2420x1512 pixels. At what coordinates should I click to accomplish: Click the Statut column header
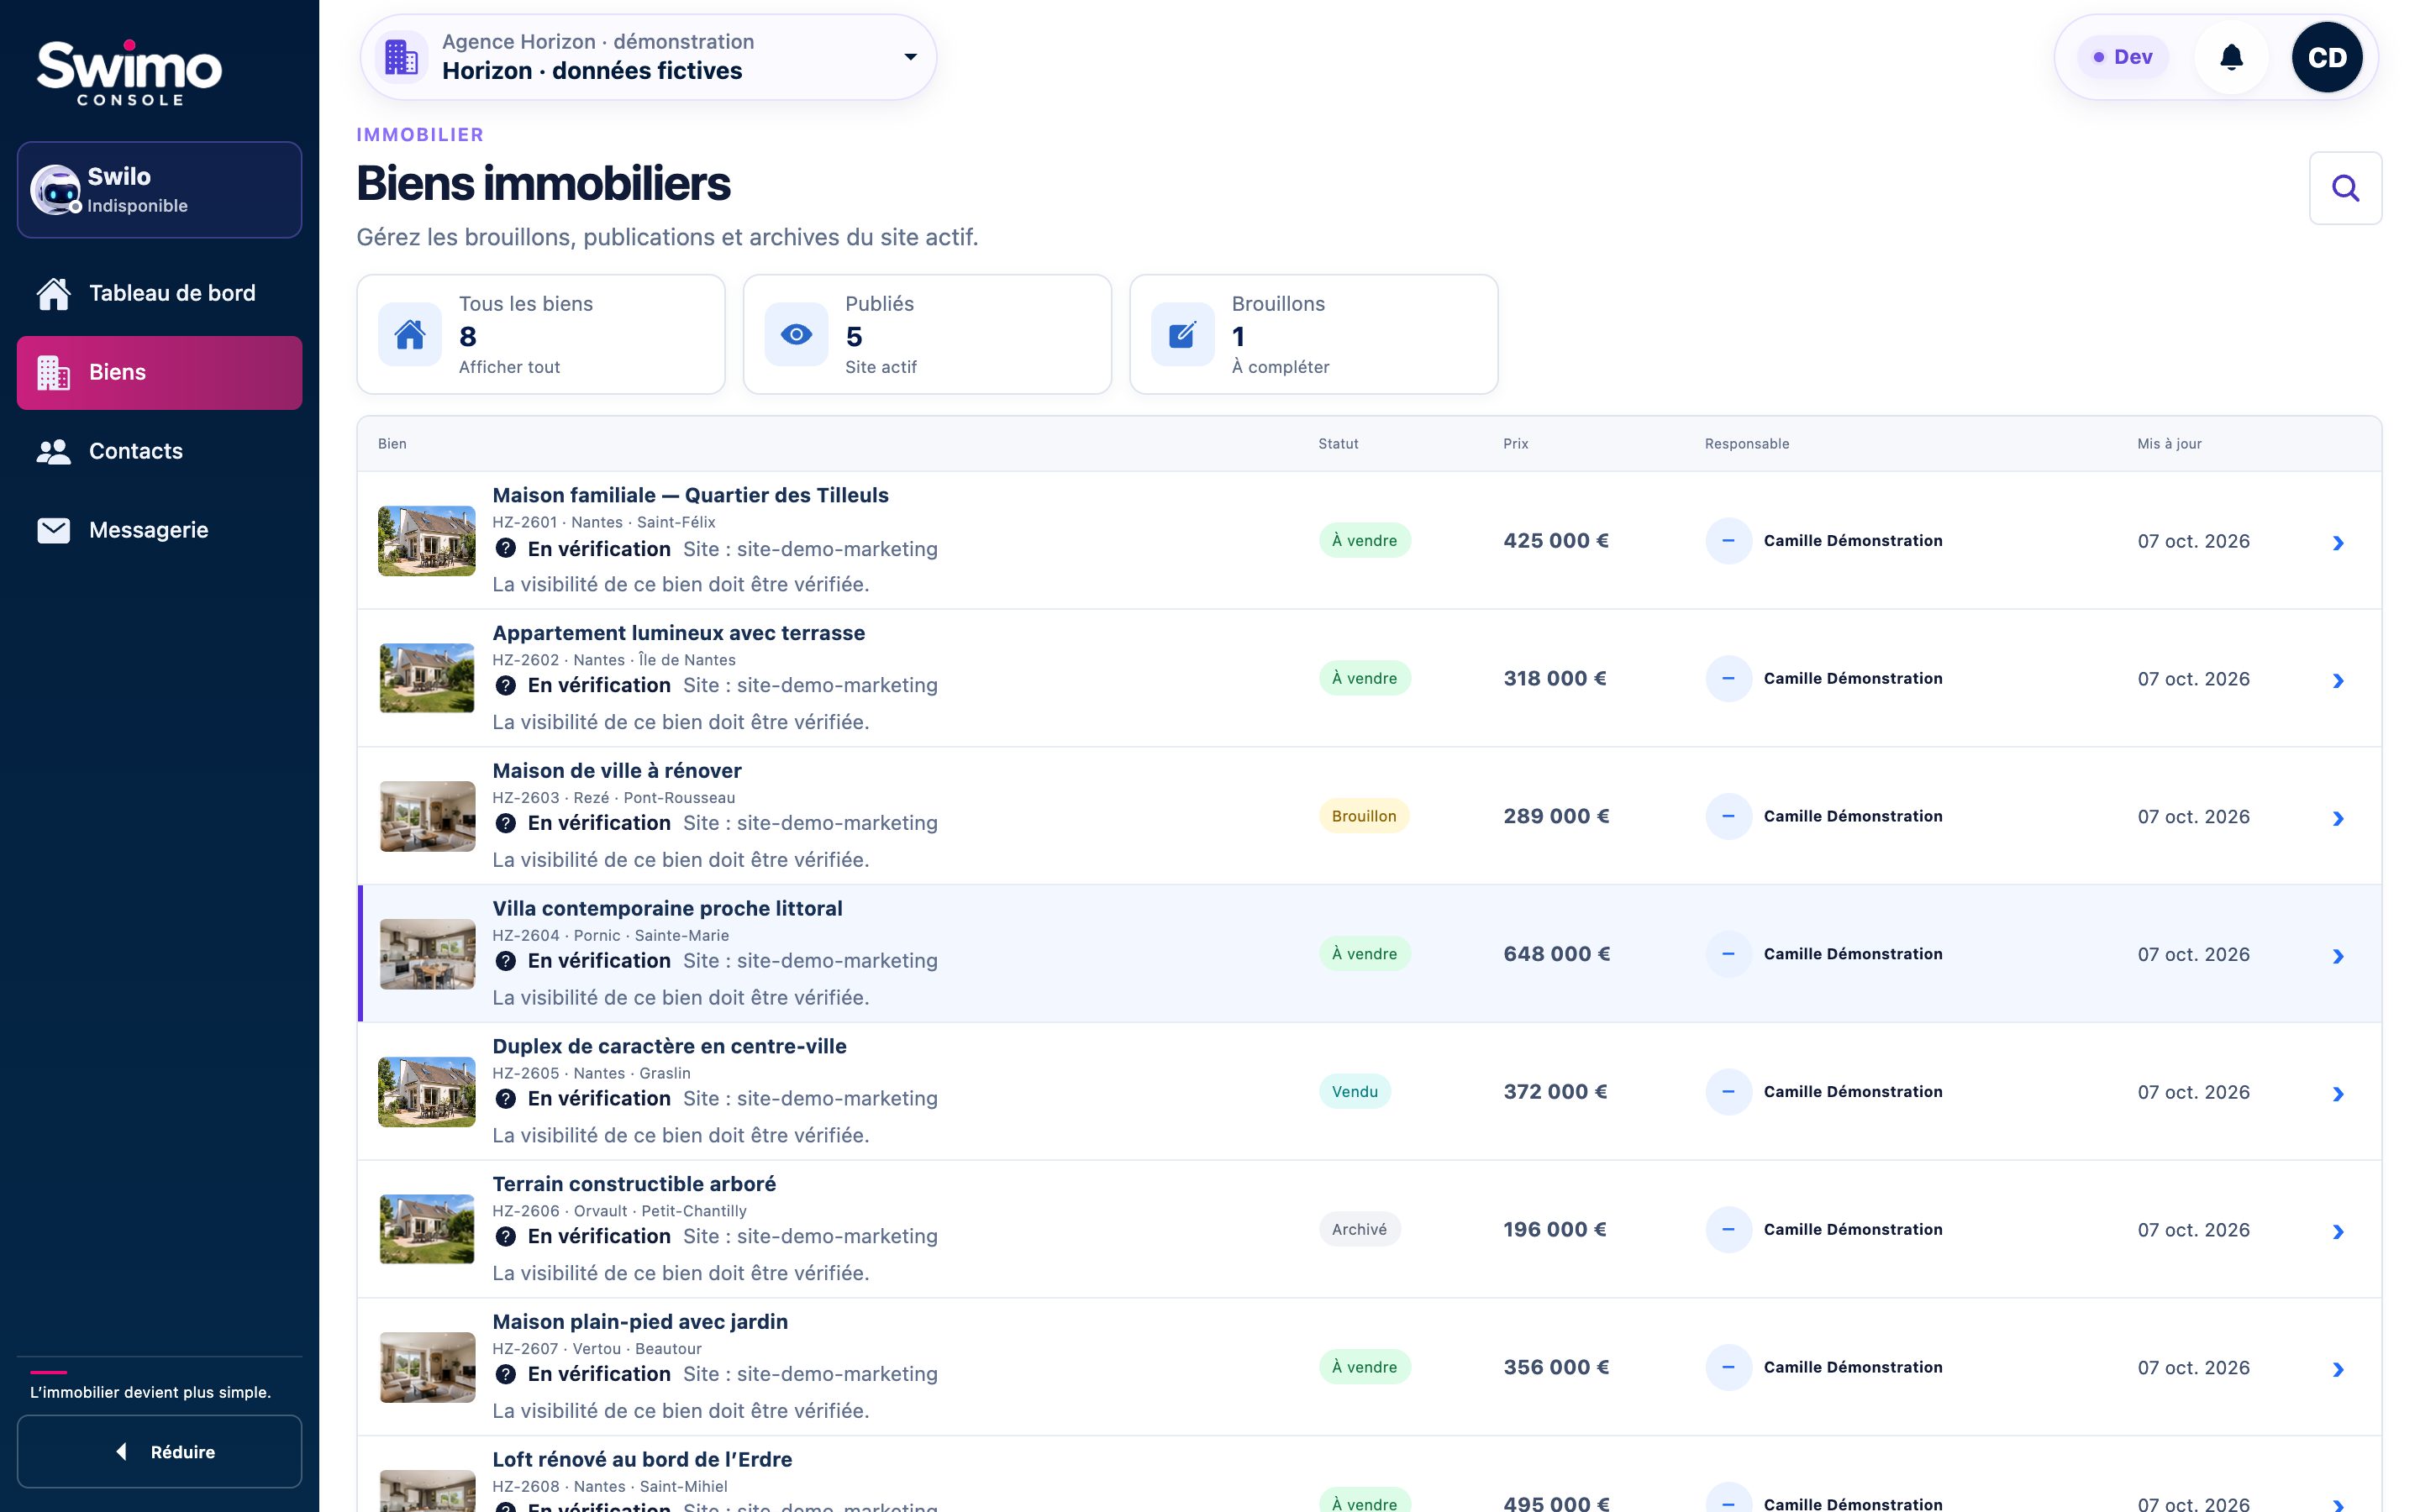1338,444
